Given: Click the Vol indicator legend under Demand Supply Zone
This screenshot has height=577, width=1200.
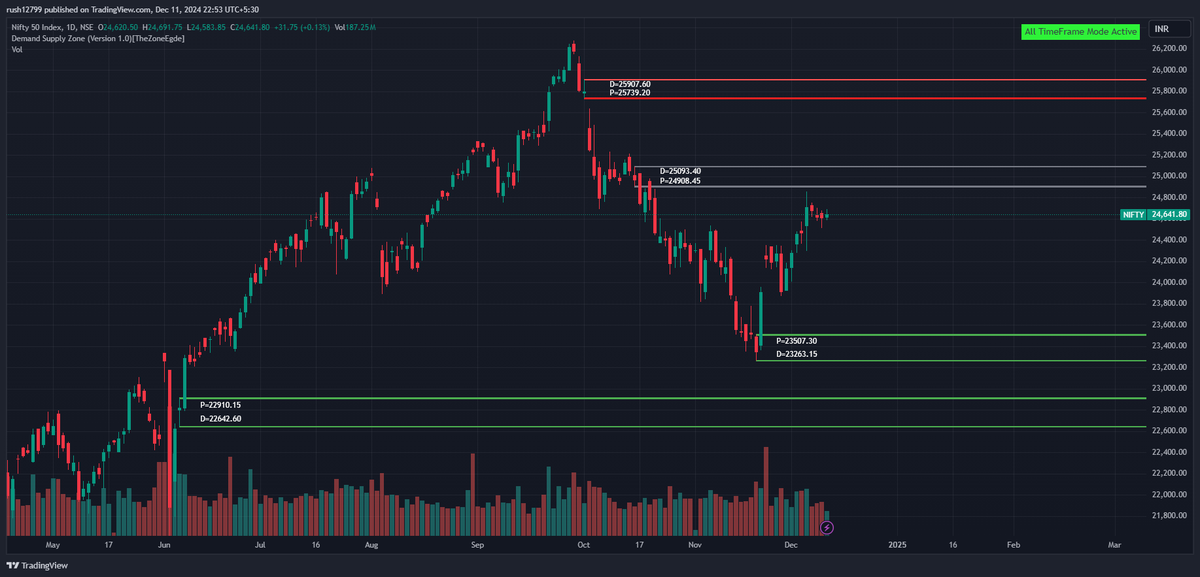Looking at the screenshot, I should pyautogui.click(x=17, y=49).
